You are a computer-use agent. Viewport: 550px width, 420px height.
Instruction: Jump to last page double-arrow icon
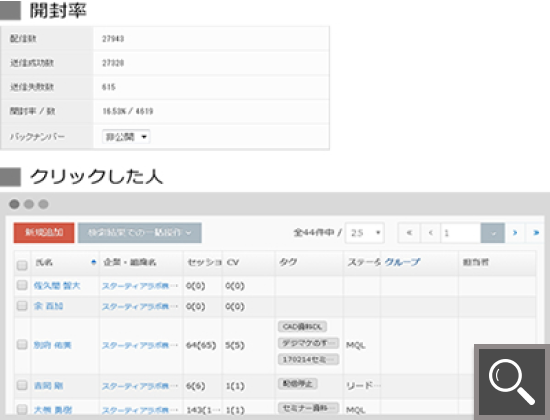[536, 233]
